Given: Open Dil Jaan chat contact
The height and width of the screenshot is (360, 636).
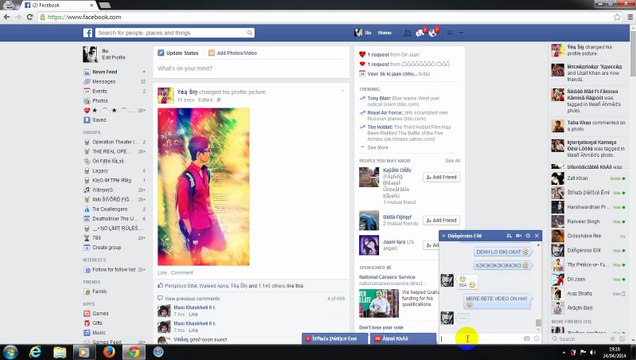Looking at the screenshot, I should click(x=588, y=279).
